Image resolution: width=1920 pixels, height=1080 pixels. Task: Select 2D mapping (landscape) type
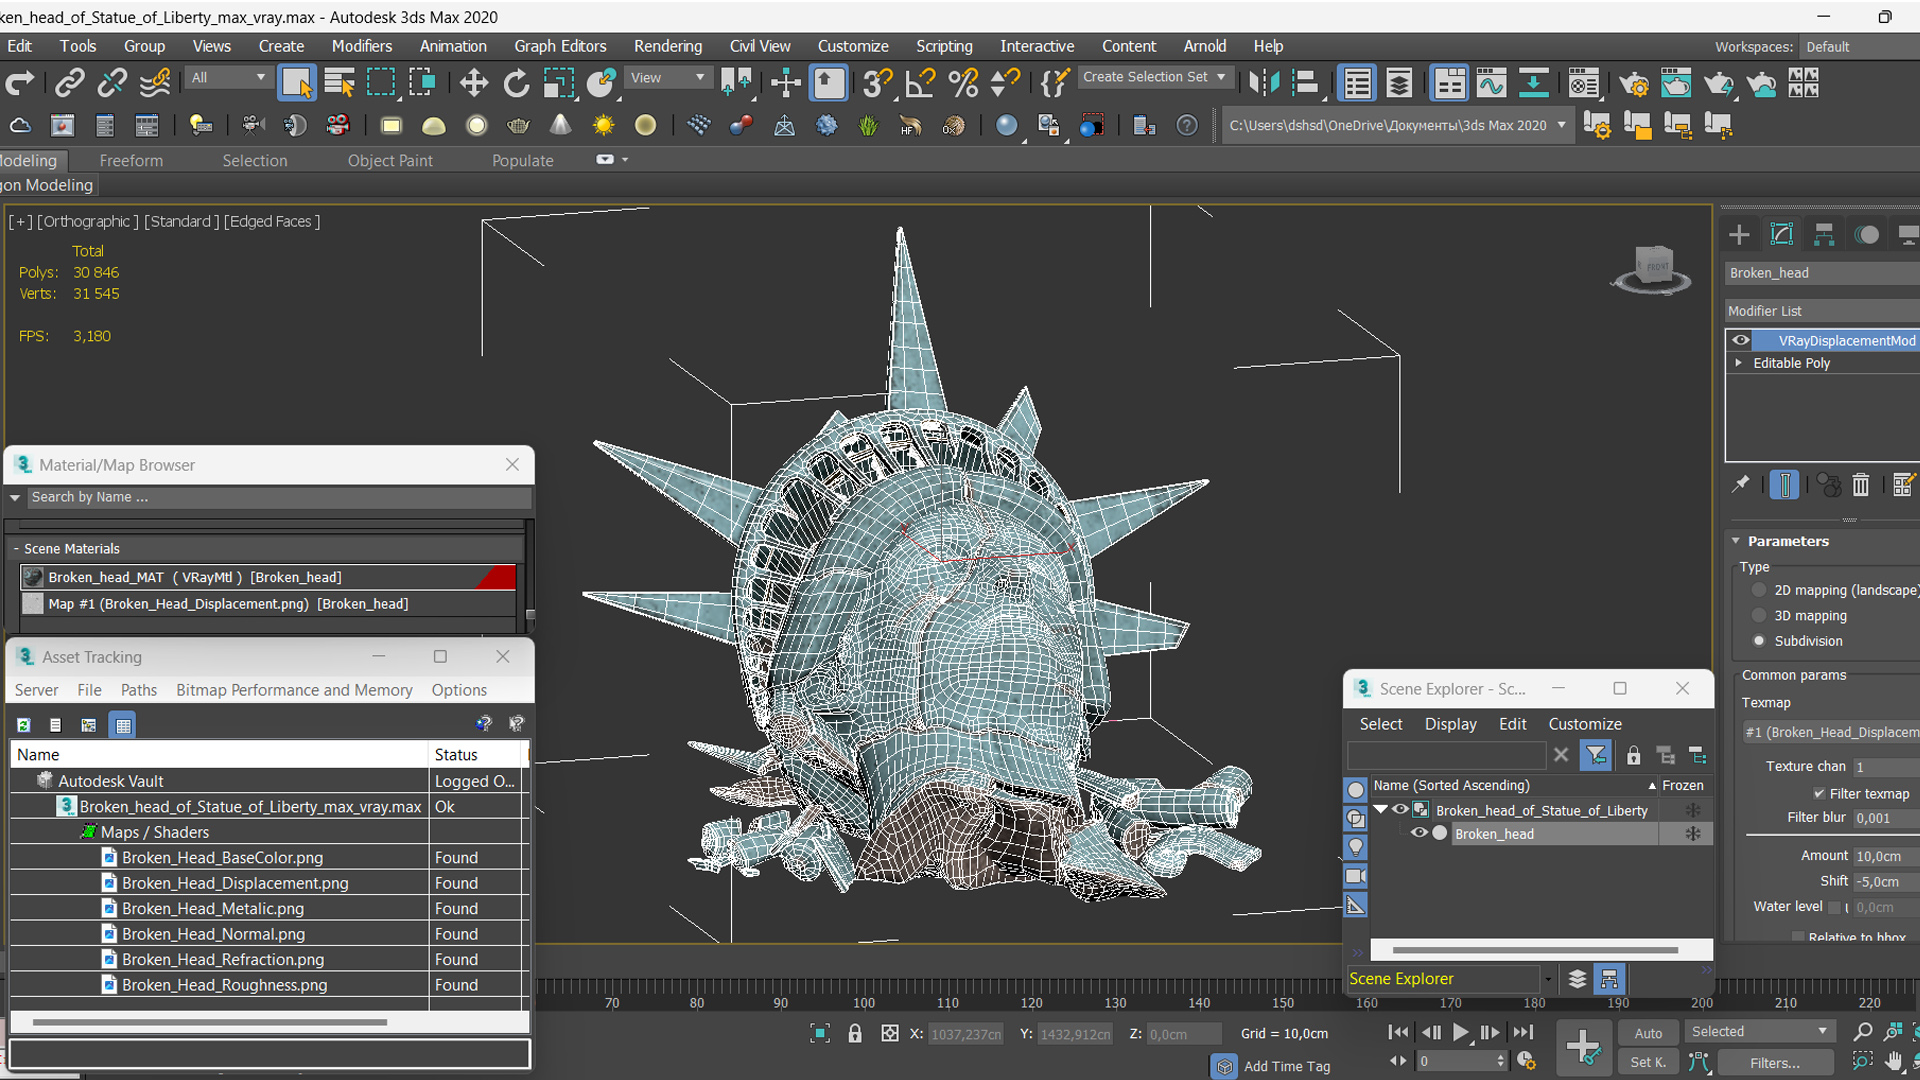coord(1759,590)
